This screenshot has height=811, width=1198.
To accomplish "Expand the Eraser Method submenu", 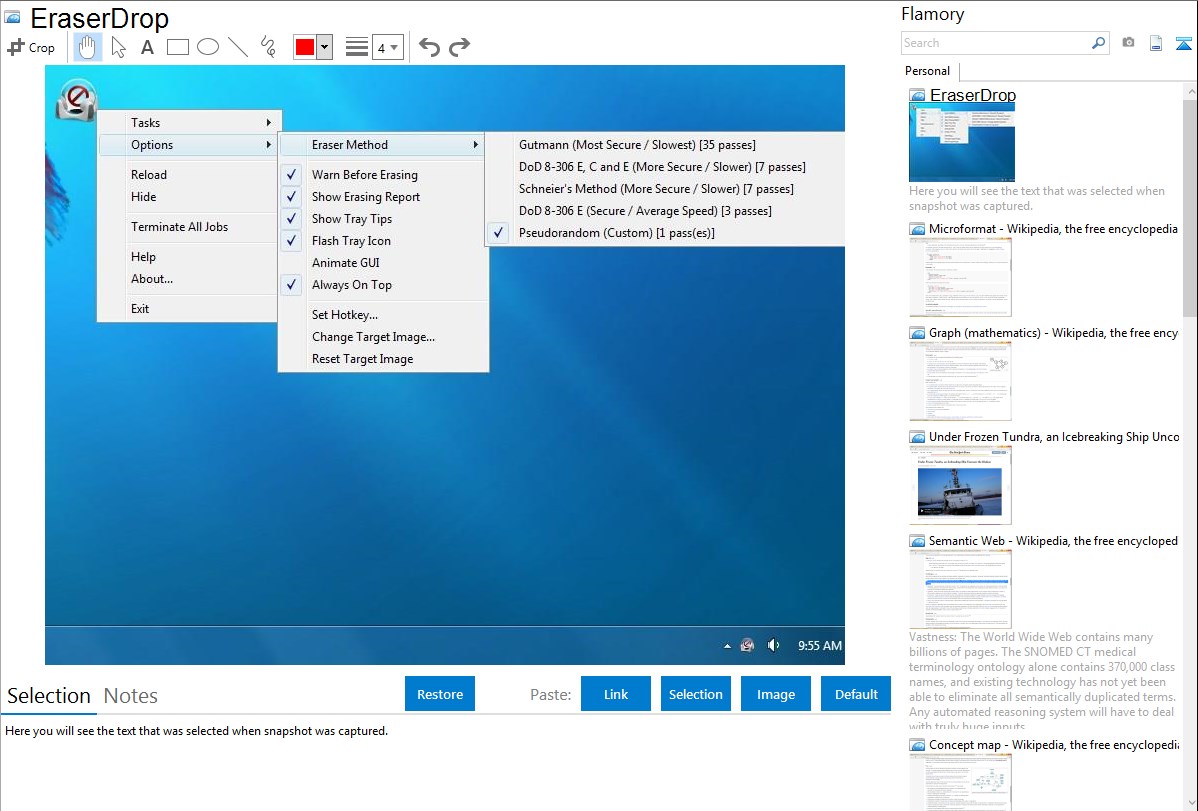I will (x=382, y=144).
